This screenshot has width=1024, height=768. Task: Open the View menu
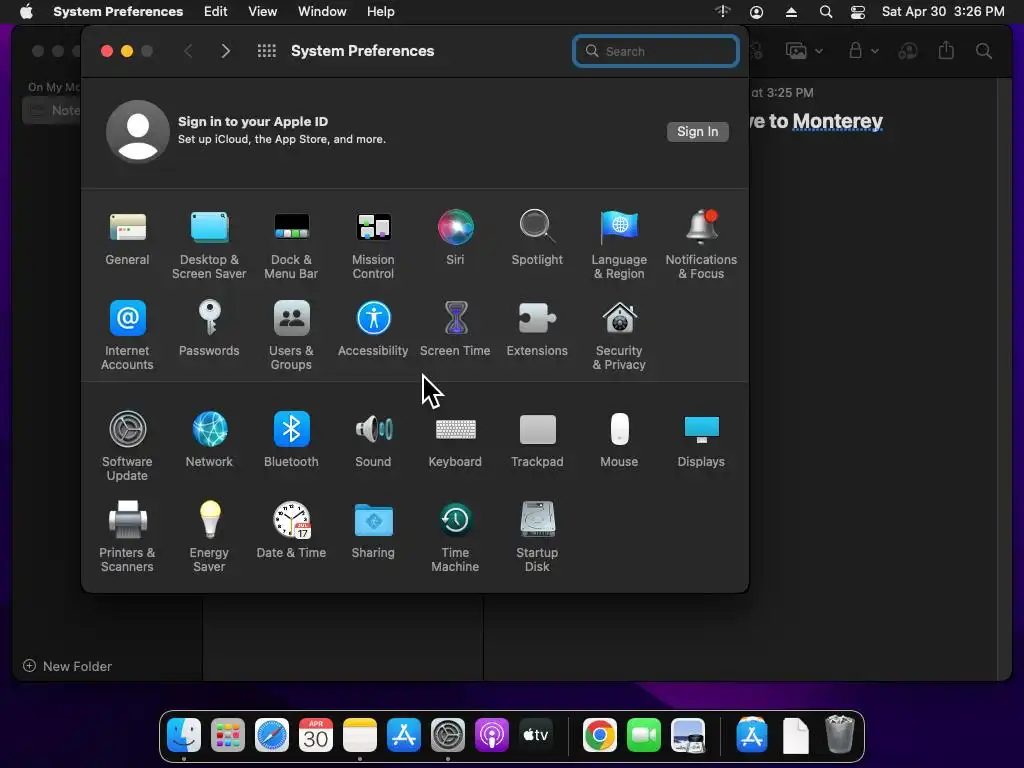[263, 12]
